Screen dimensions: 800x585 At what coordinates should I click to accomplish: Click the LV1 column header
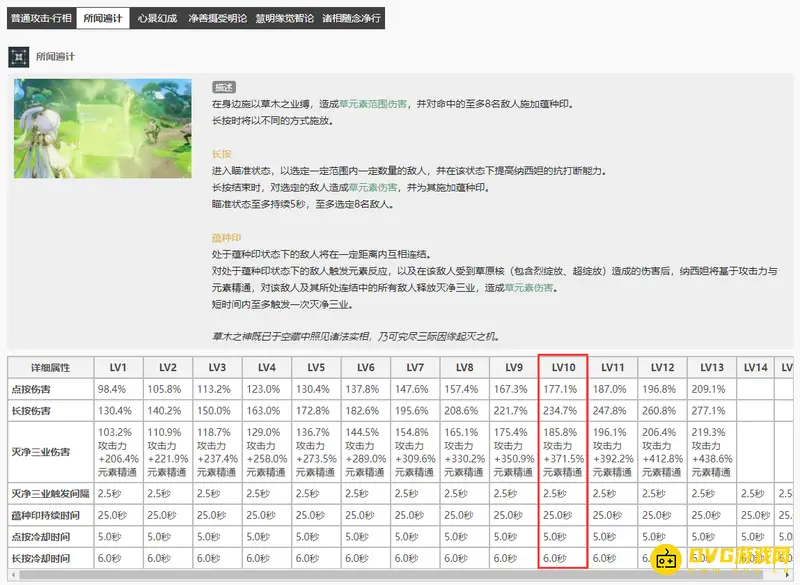pyautogui.click(x=118, y=367)
